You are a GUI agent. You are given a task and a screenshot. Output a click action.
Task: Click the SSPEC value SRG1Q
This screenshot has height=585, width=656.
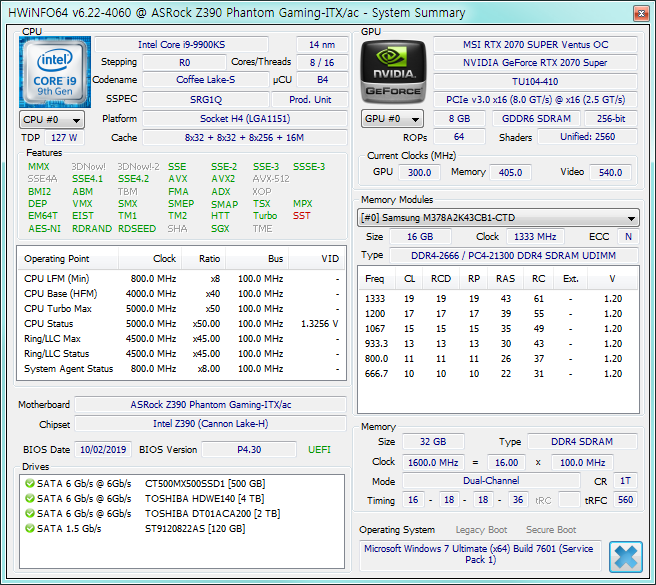[x=206, y=100]
